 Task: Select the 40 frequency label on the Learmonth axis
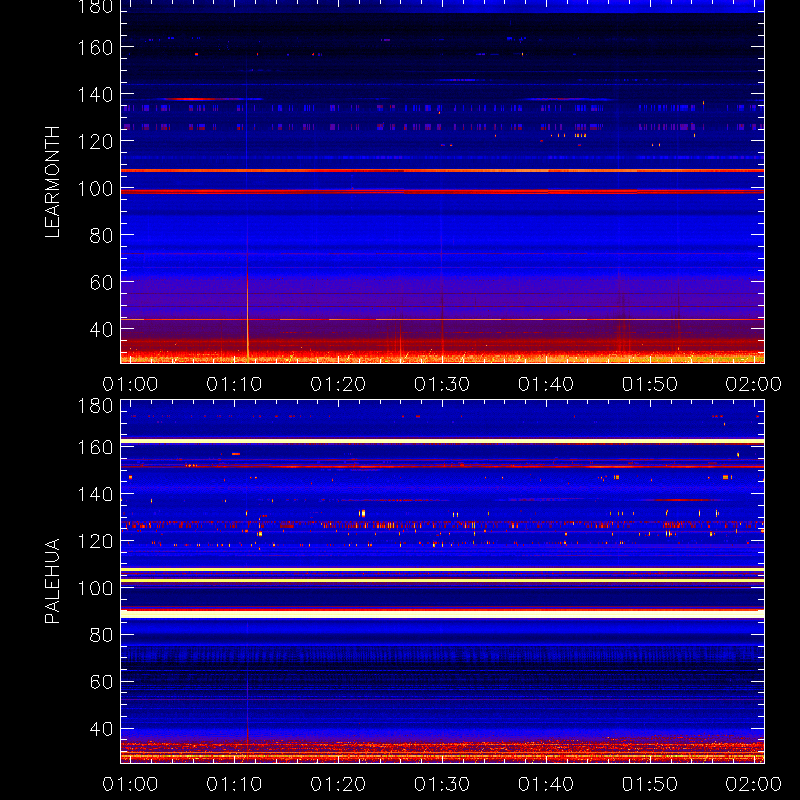[x=101, y=329]
